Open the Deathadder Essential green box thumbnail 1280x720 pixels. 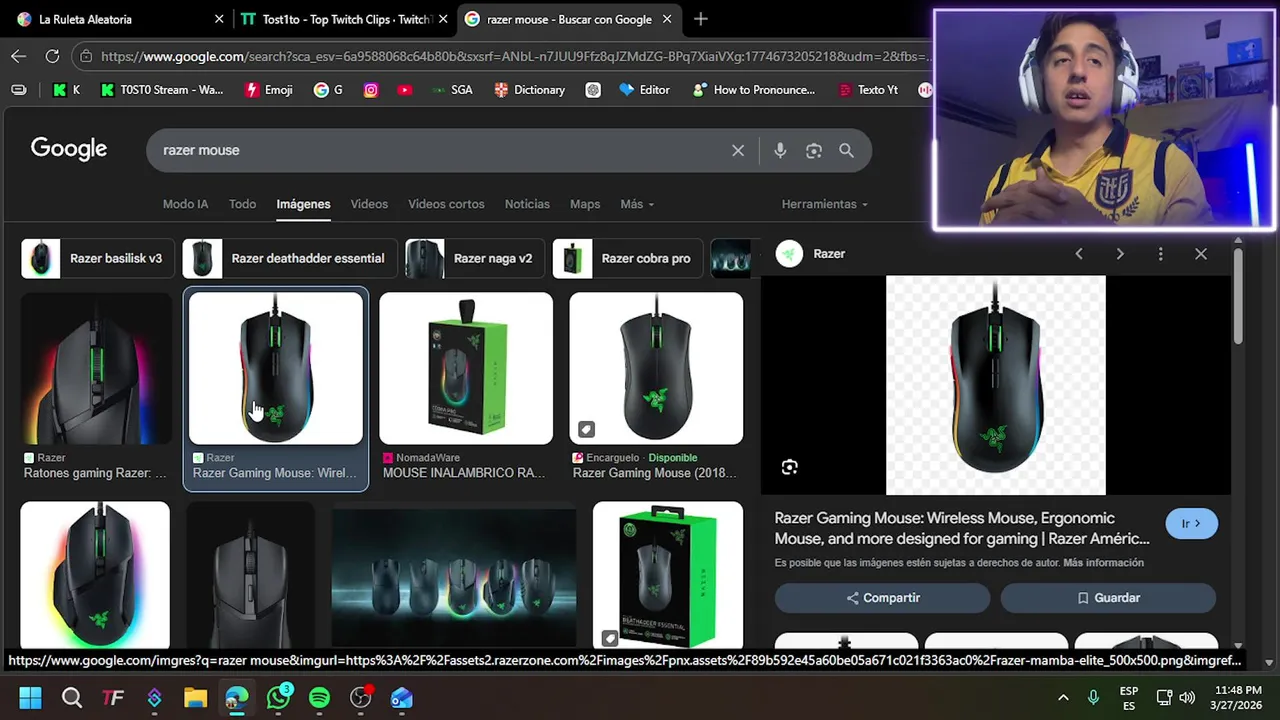tap(668, 575)
